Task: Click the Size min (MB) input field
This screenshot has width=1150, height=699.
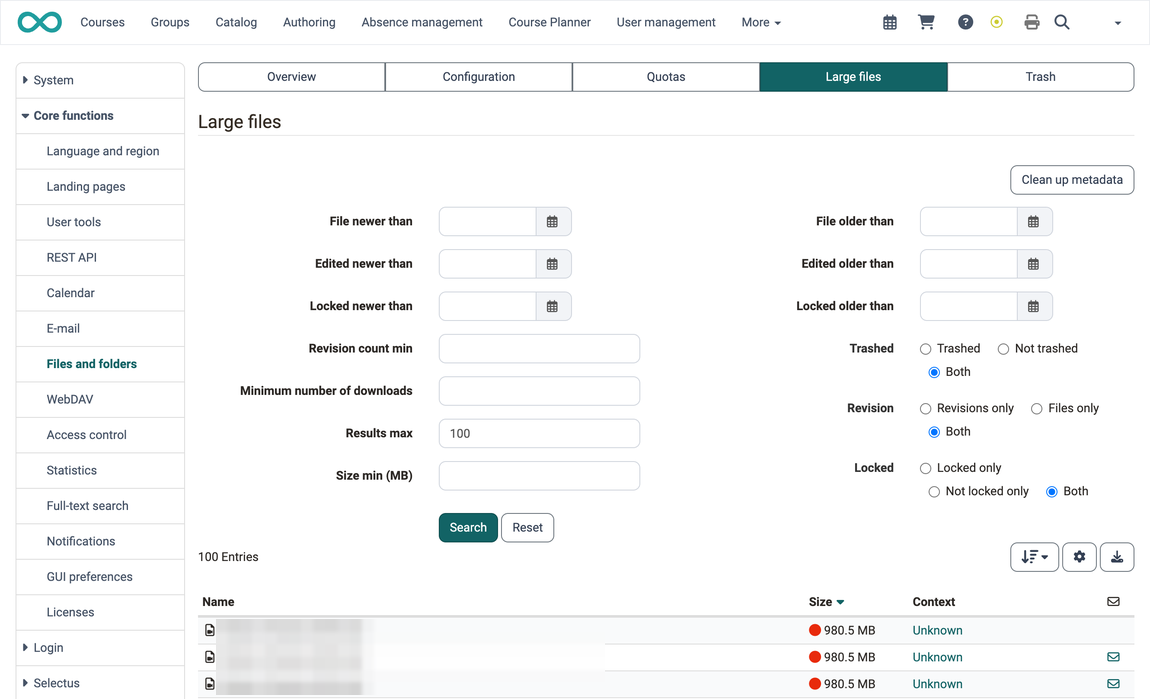Action: tap(539, 476)
